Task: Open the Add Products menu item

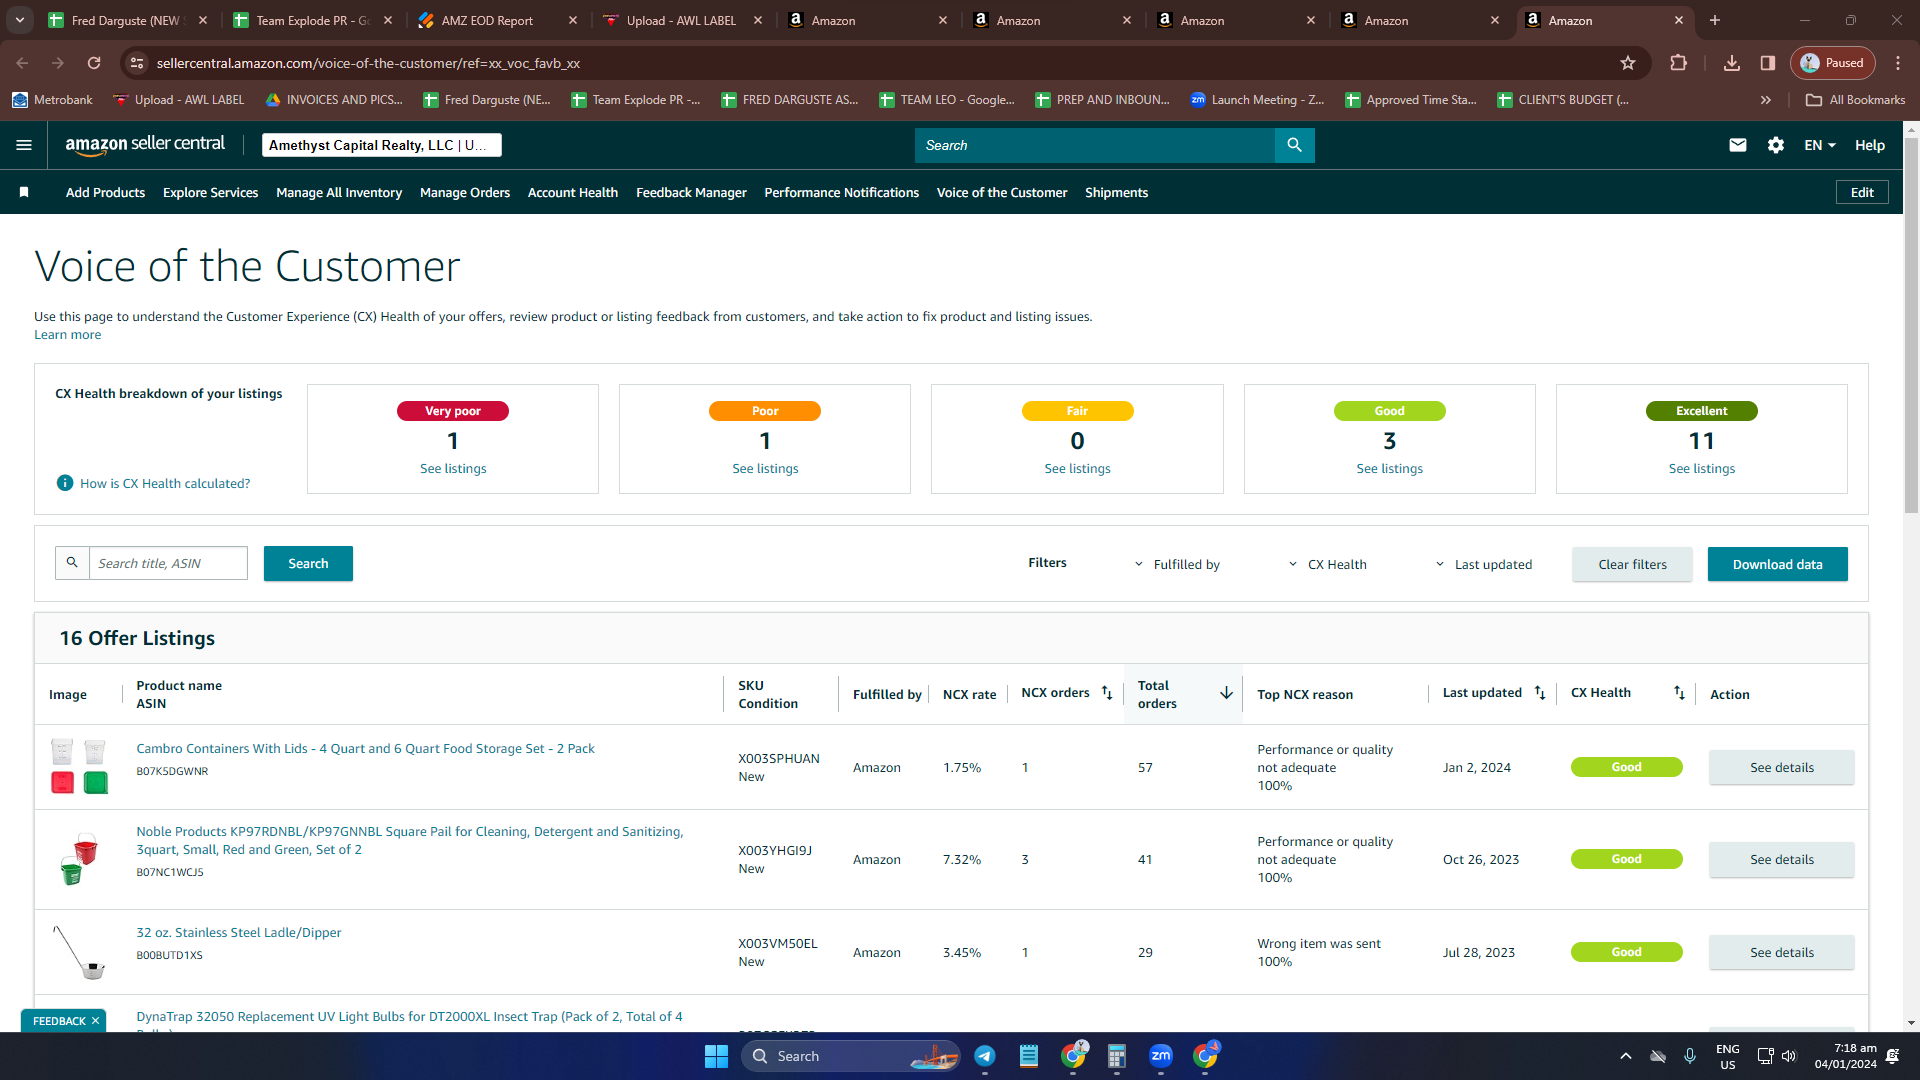Action: (x=105, y=192)
